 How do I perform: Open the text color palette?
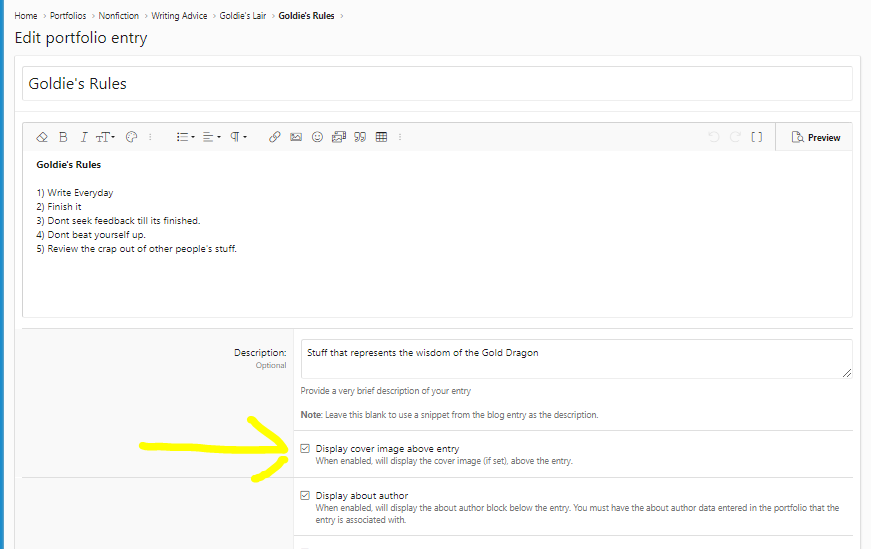(x=130, y=137)
